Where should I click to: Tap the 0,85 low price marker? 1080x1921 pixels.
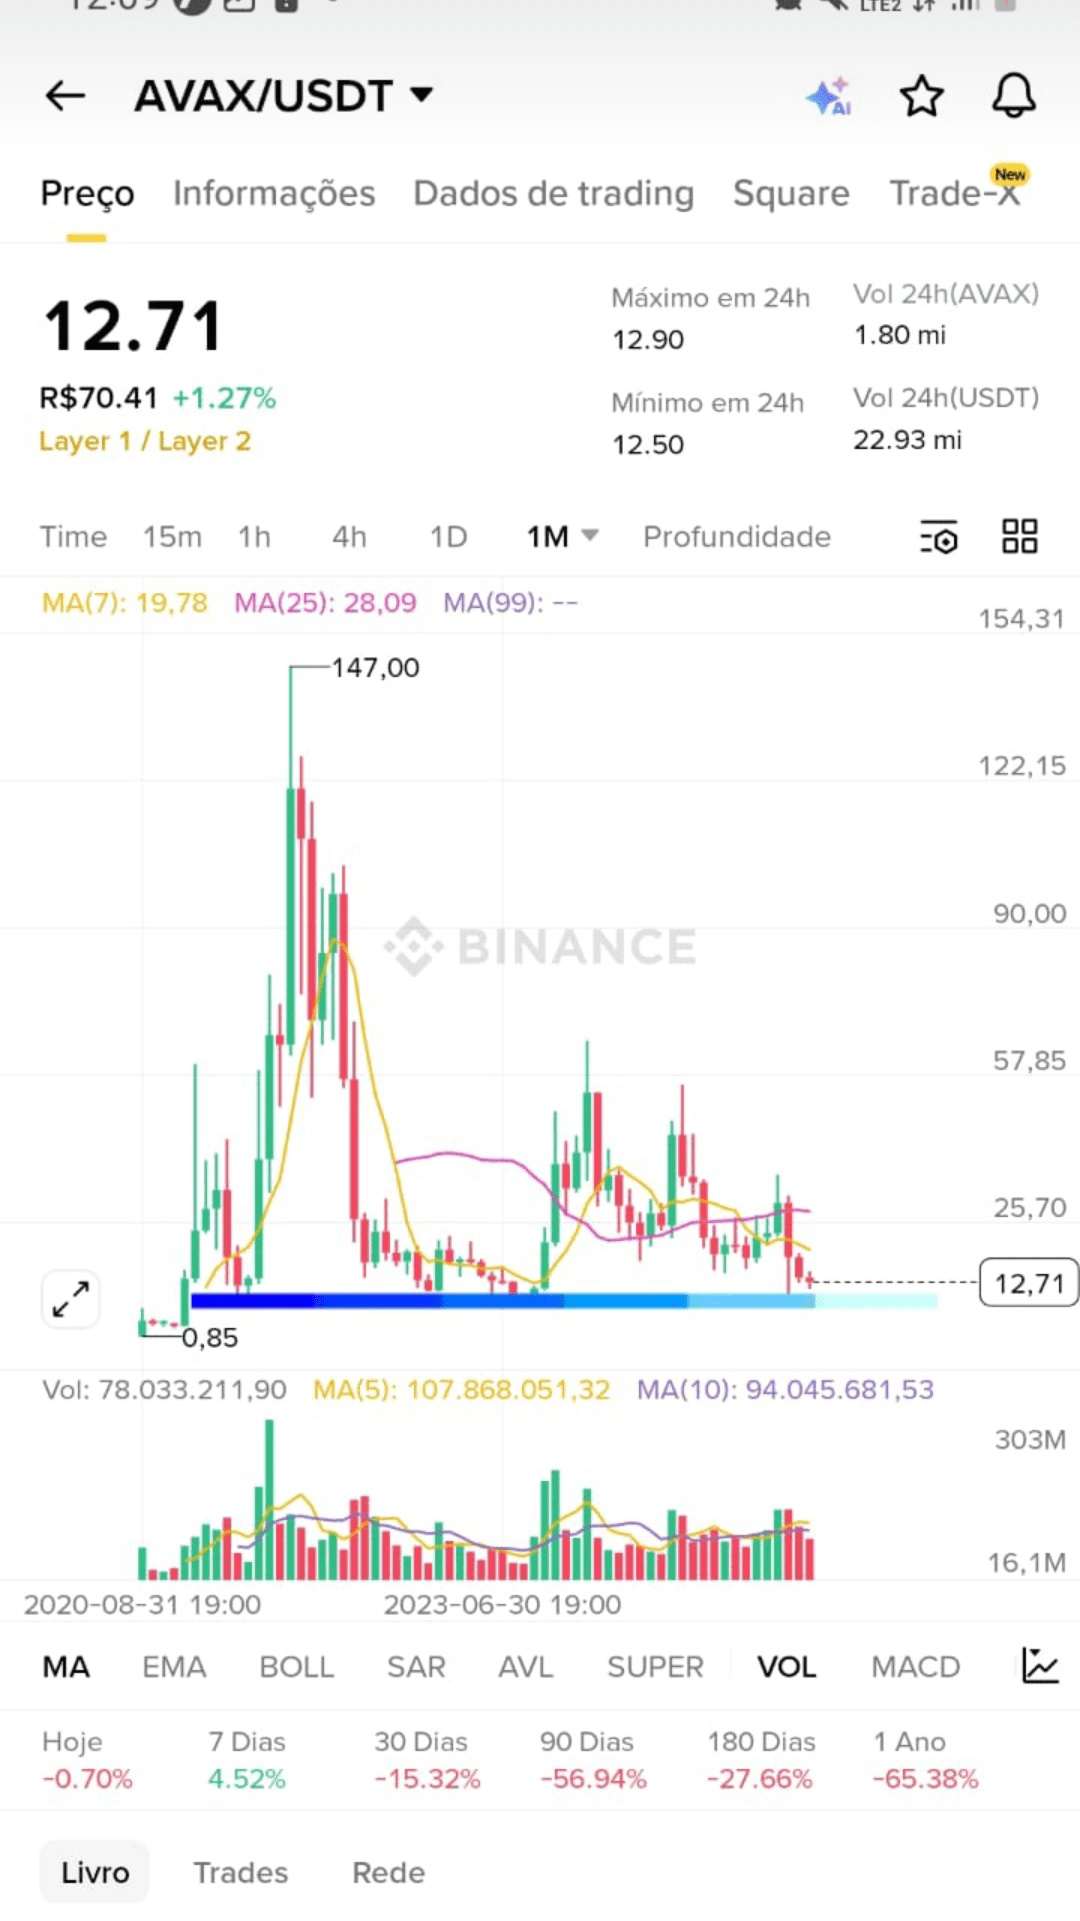[210, 1338]
